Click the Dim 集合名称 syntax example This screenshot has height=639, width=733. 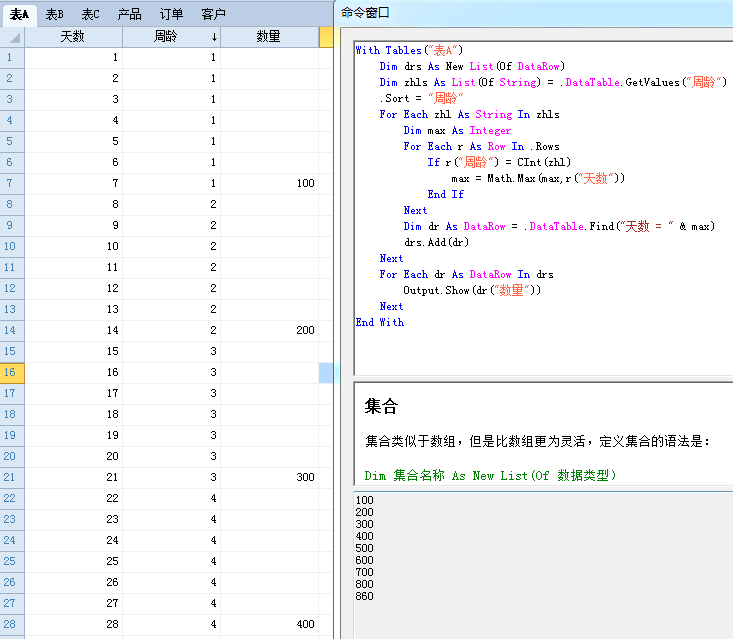490,475
